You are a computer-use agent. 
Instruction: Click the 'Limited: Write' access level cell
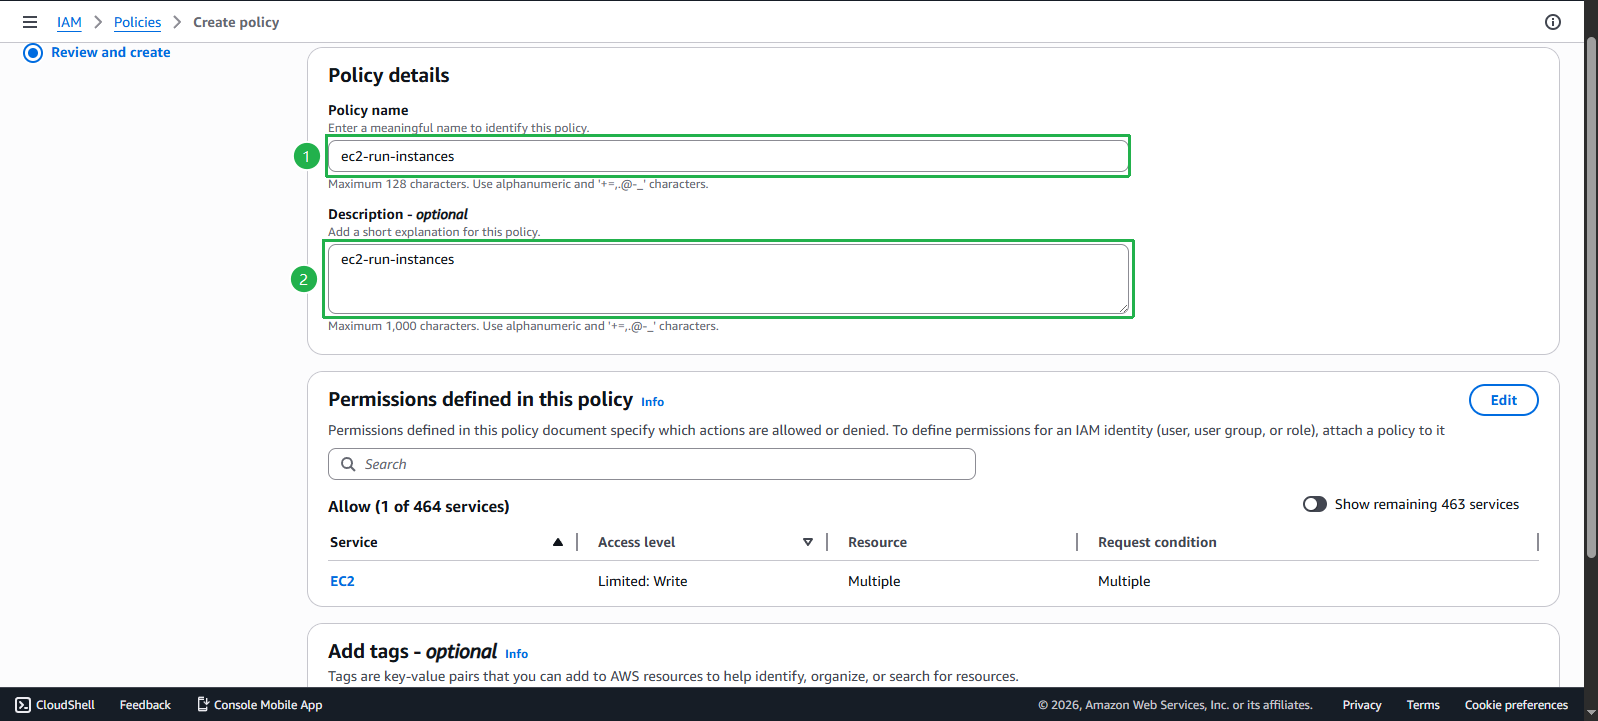pyautogui.click(x=643, y=581)
